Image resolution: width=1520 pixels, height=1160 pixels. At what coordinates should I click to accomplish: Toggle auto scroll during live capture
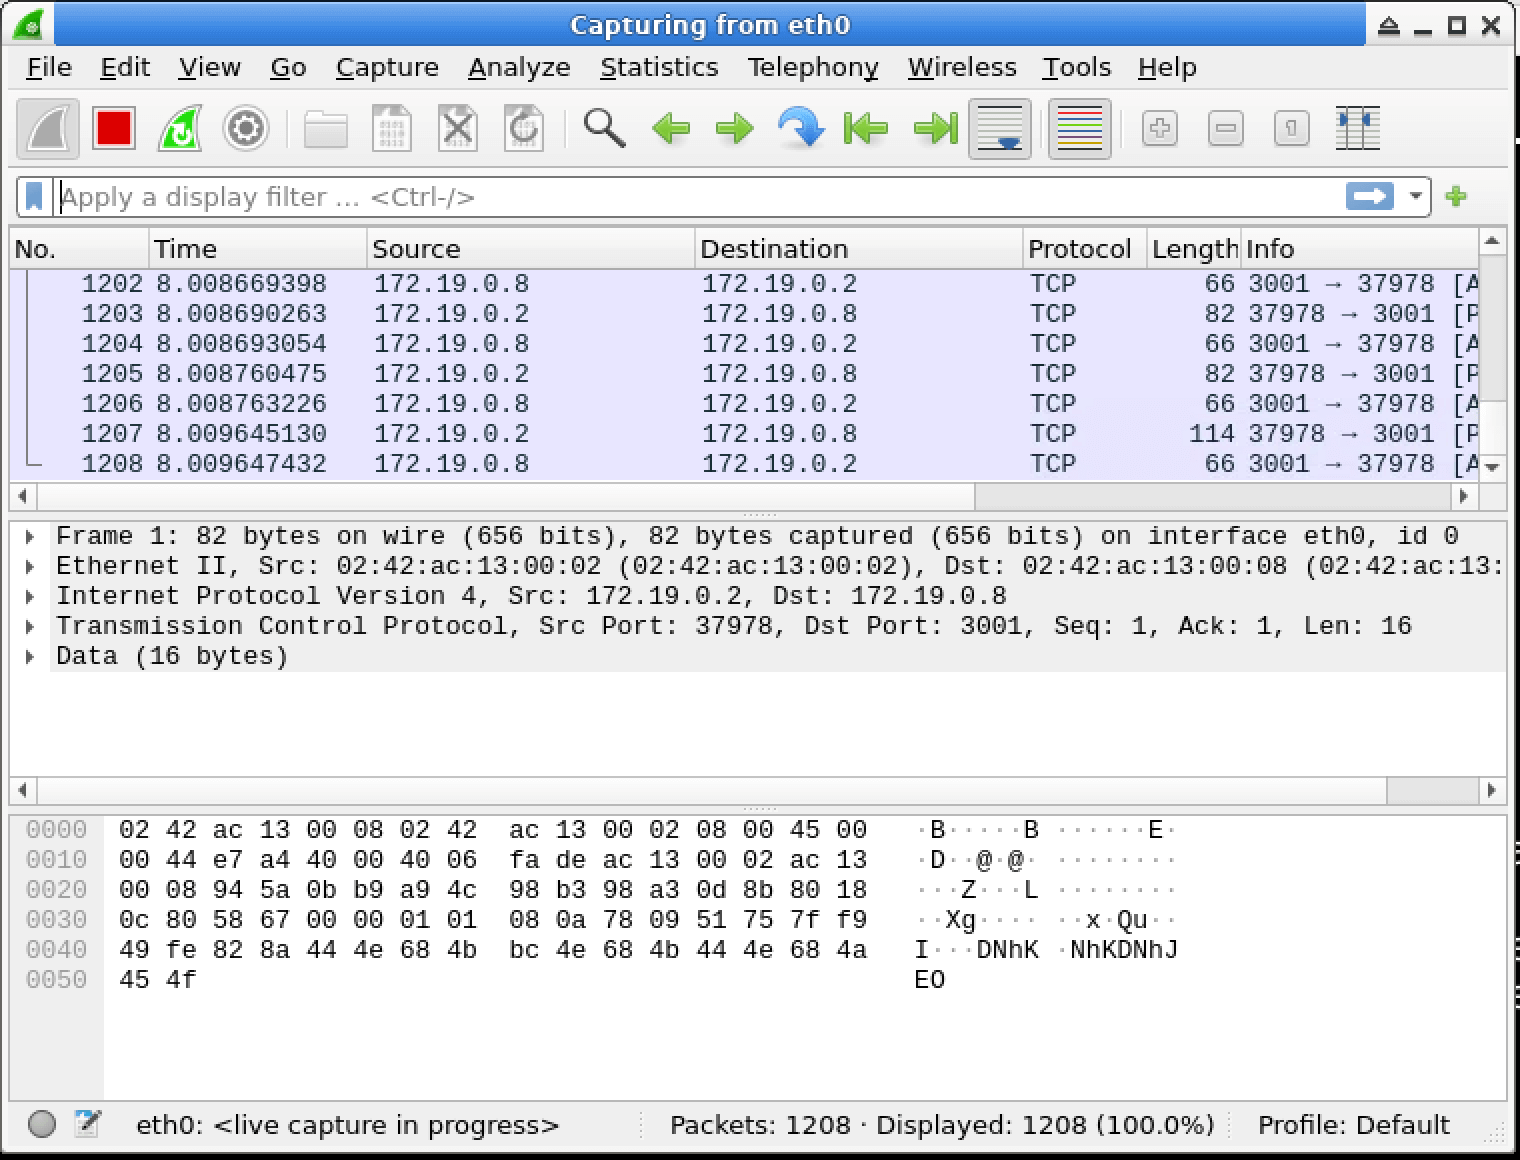point(1000,129)
